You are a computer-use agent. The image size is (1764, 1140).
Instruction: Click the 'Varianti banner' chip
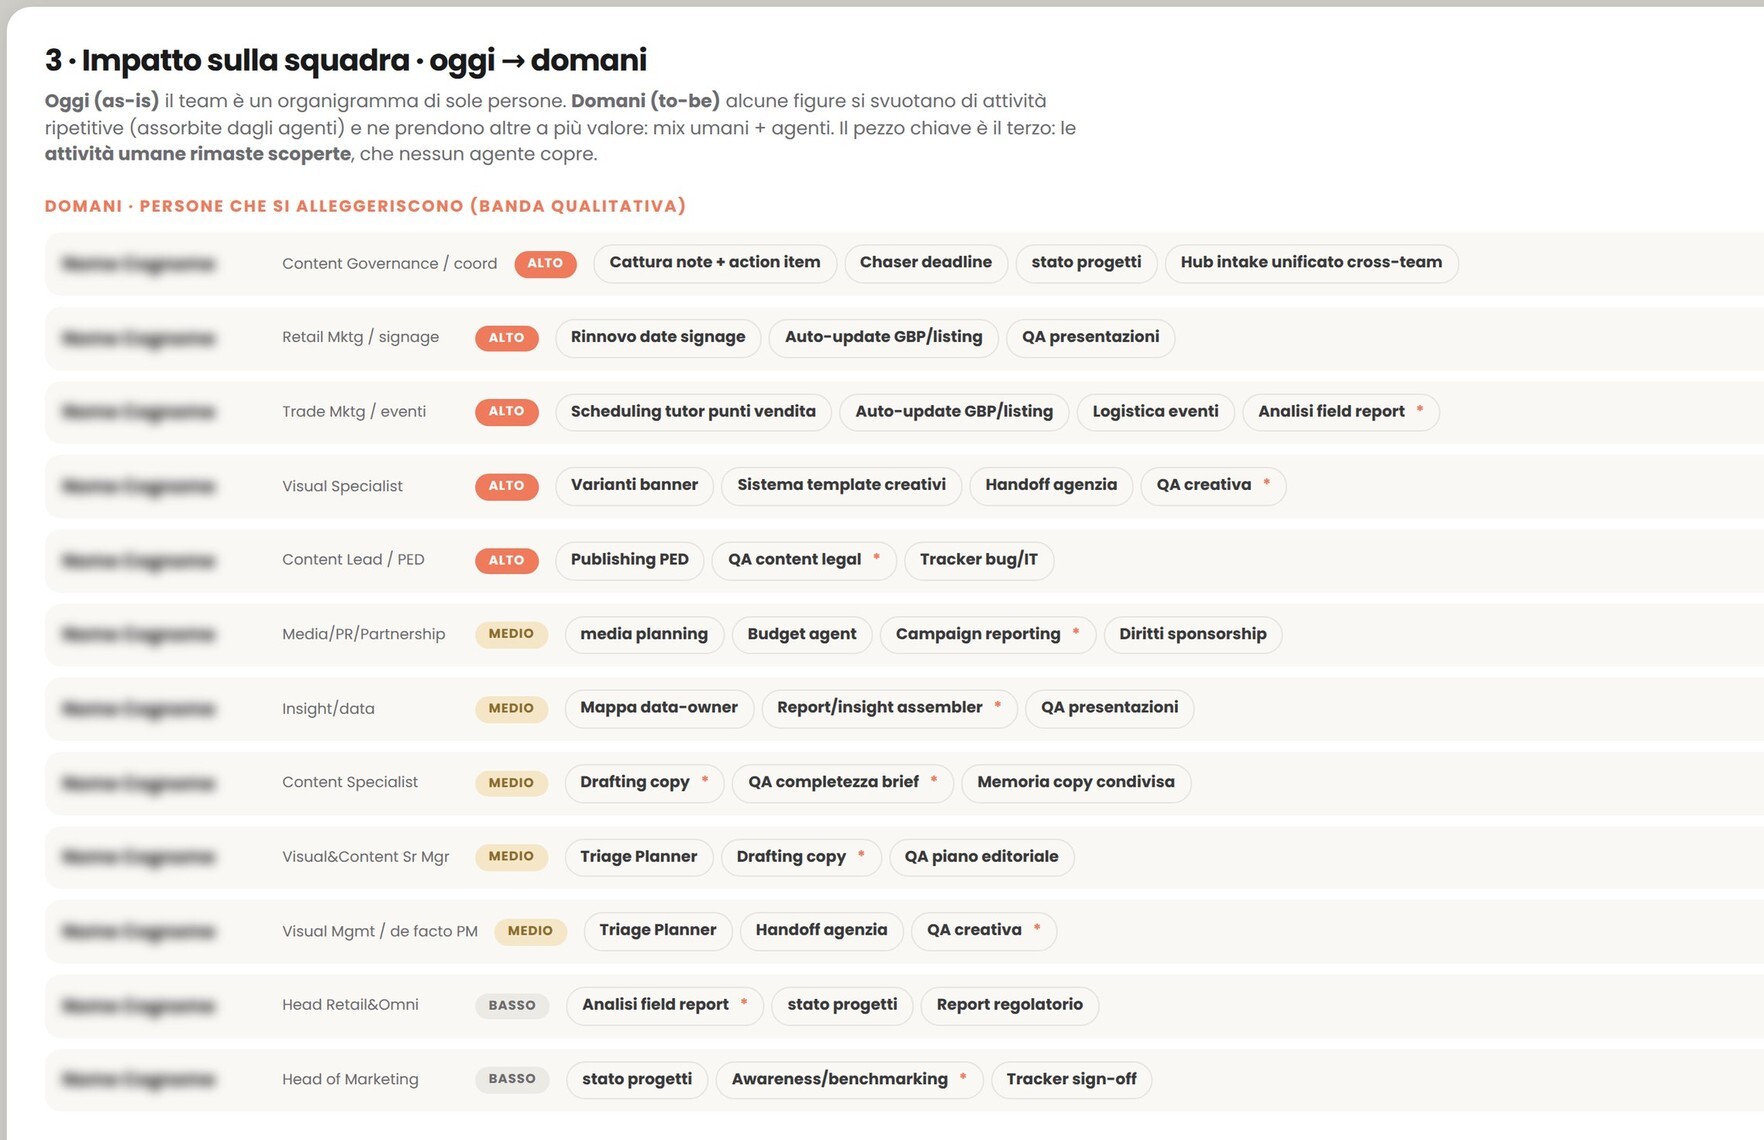coord(634,486)
